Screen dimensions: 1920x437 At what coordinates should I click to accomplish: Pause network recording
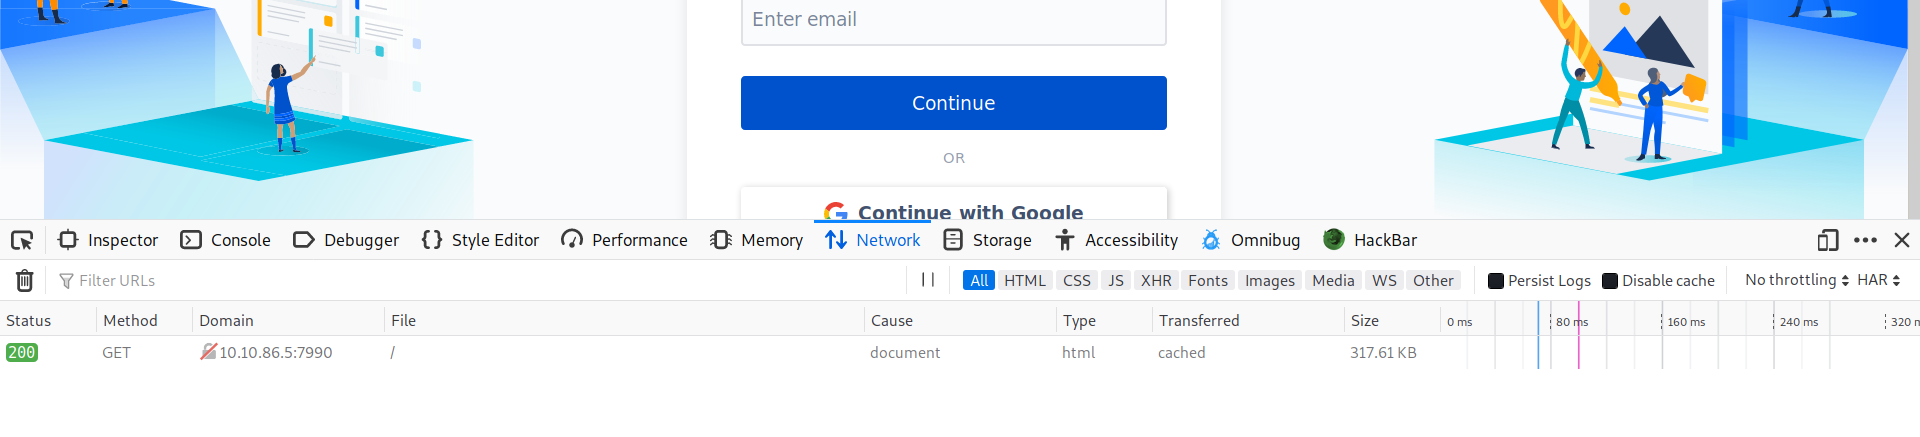pyautogui.click(x=928, y=280)
